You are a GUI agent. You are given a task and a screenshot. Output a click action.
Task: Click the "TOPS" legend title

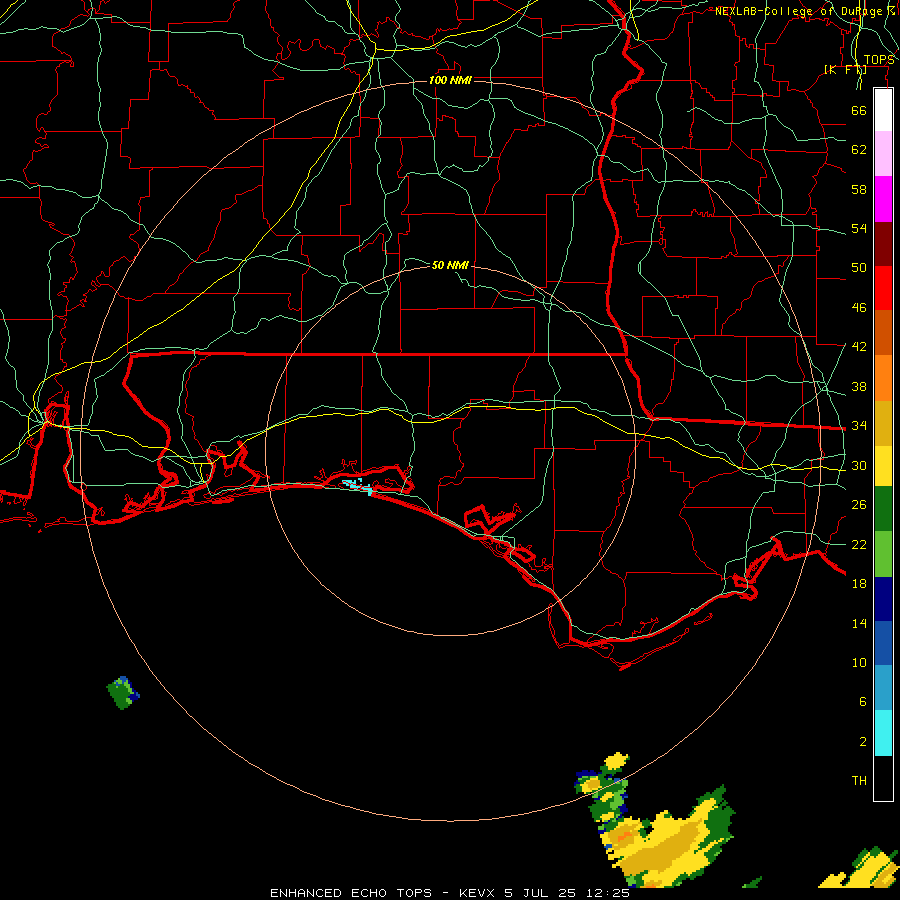879,60
